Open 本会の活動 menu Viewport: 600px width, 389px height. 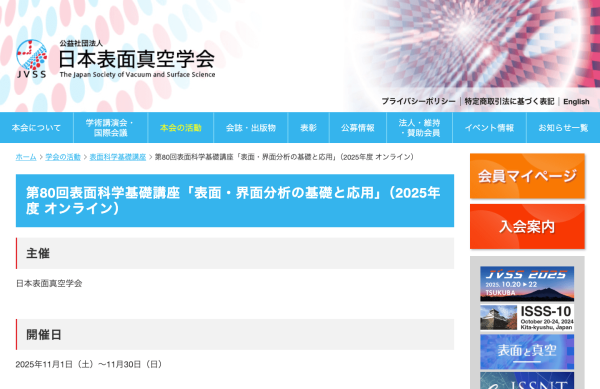pos(181,128)
